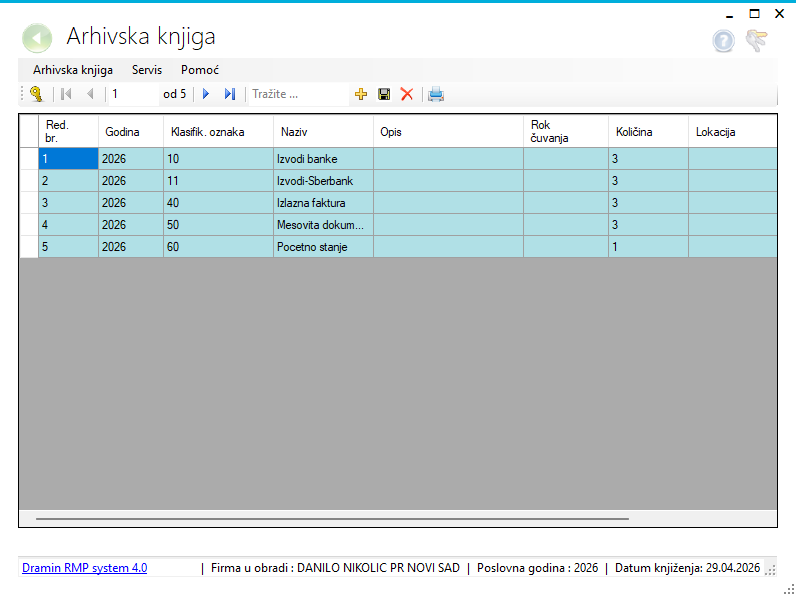Viewport: 796px width, 595px height.
Task: Print the archive book
Action: (x=436, y=94)
